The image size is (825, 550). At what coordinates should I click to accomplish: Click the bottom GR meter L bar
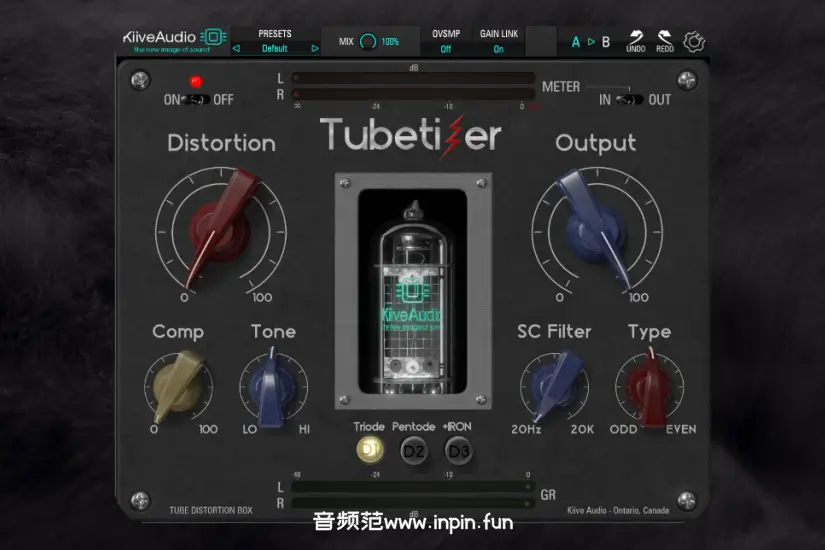click(413, 487)
